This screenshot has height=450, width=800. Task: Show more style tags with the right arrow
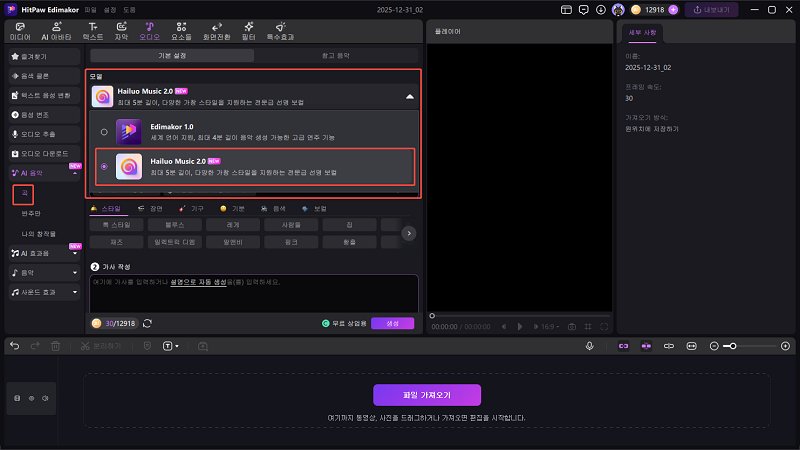pyautogui.click(x=409, y=233)
